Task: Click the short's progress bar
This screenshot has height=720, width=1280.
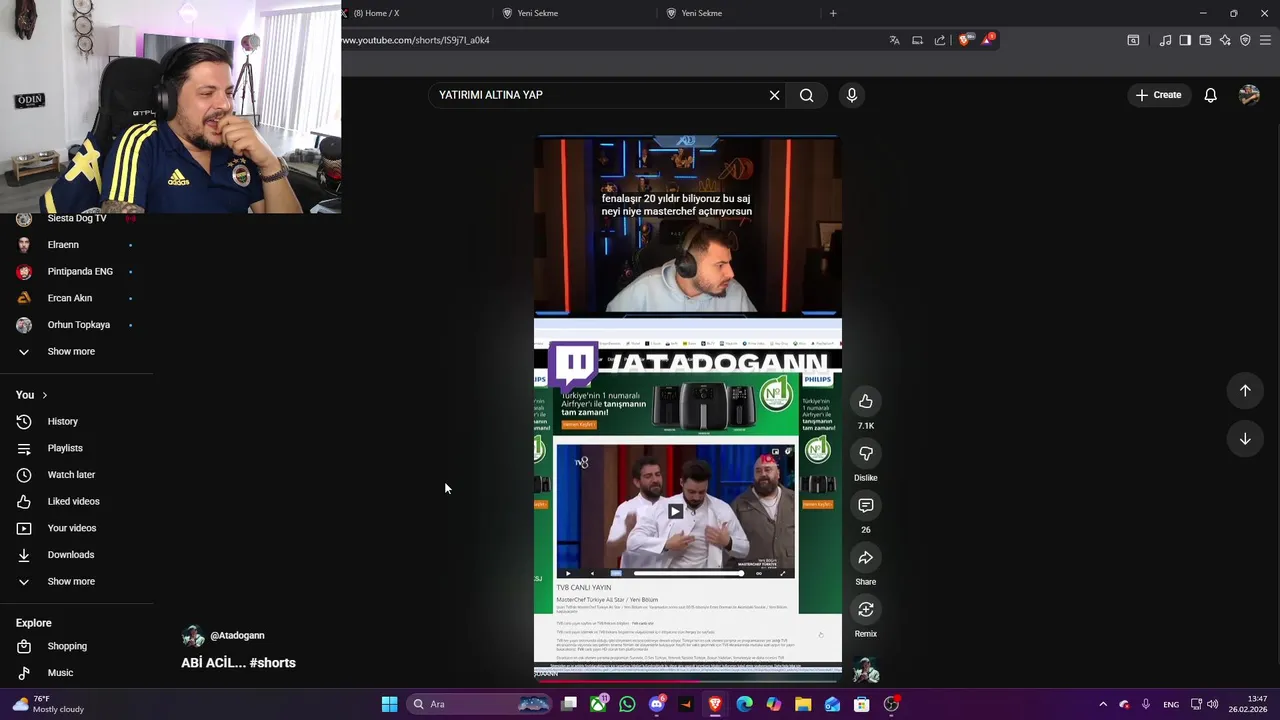Action: tap(688, 682)
